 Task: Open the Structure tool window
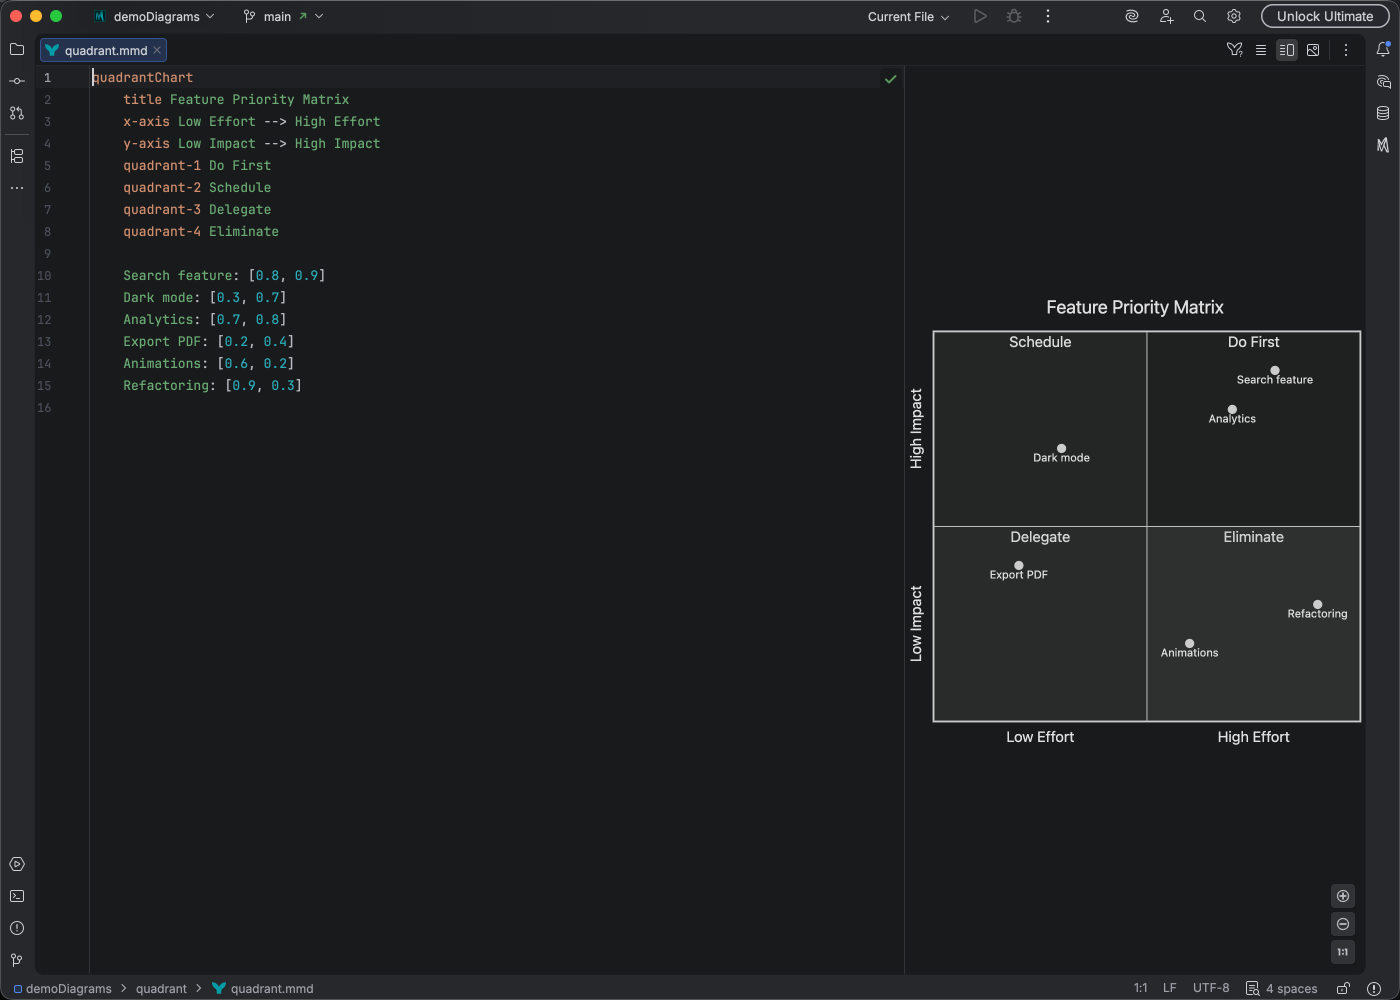(16, 156)
